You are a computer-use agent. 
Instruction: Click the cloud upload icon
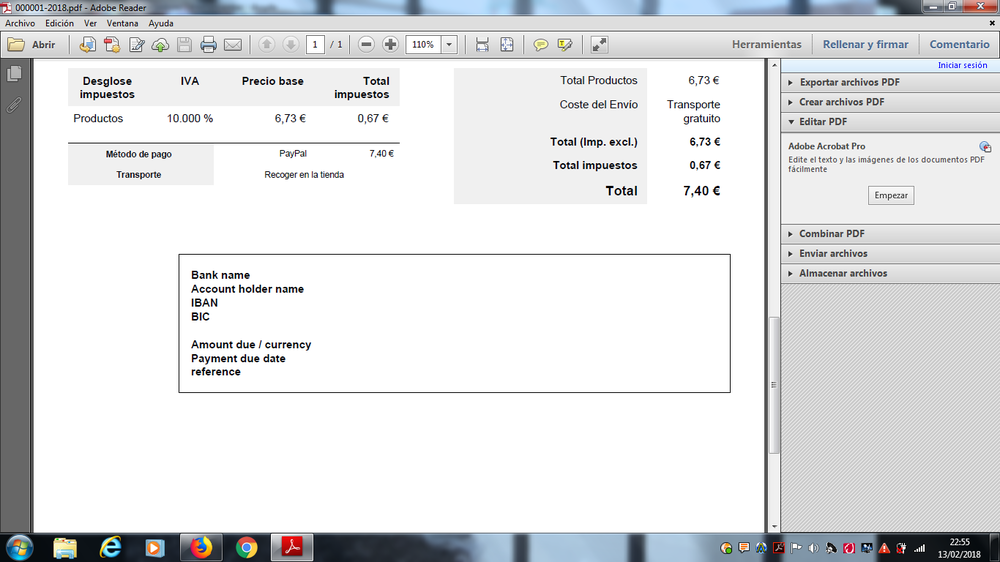[x=161, y=45]
